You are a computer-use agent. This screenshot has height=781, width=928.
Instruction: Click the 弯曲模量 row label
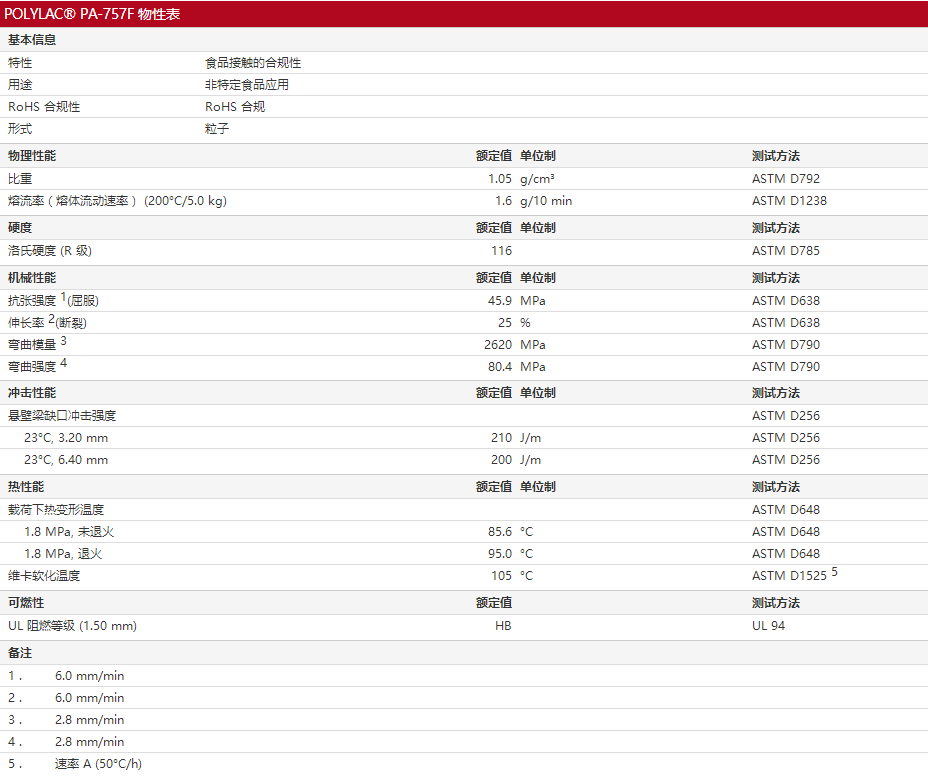point(37,344)
